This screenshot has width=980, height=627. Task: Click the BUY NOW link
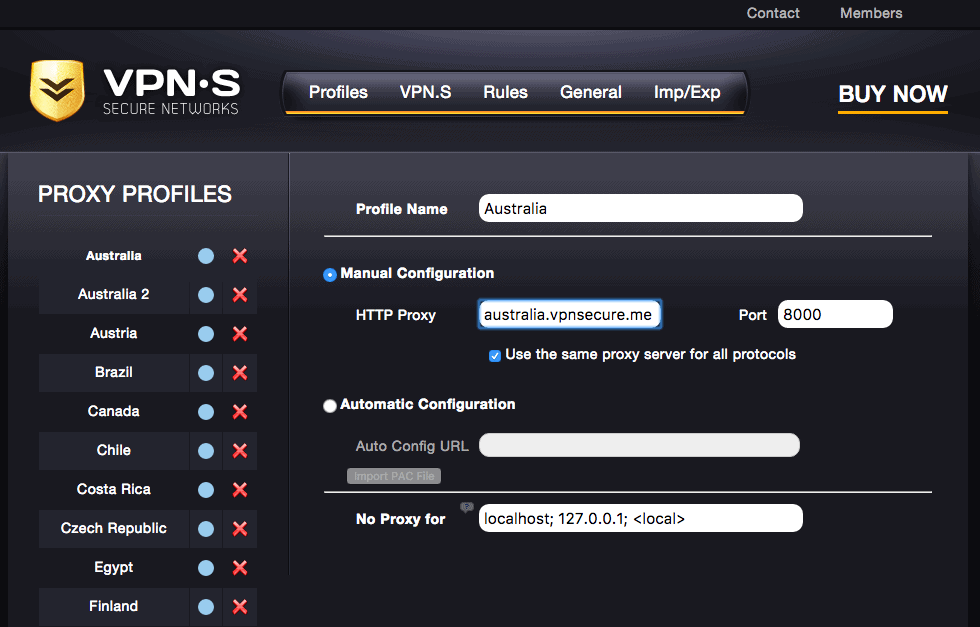[x=892, y=94]
